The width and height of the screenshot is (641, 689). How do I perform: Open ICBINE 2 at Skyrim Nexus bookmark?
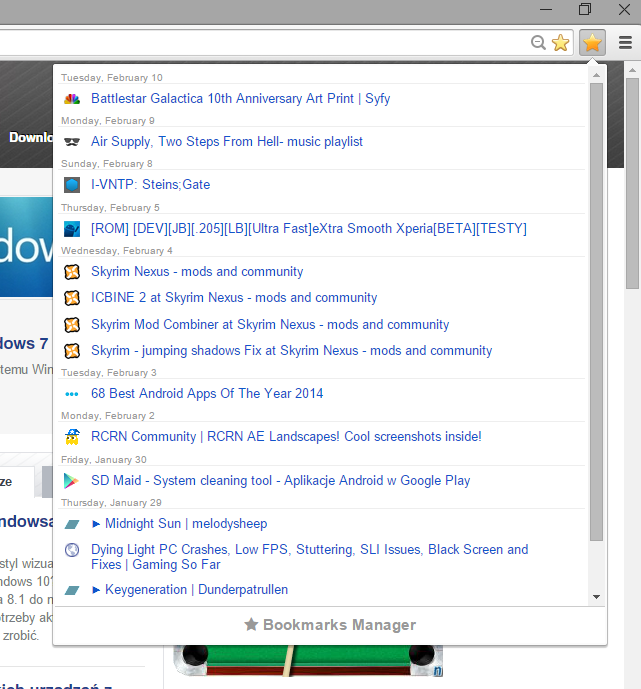(x=234, y=297)
